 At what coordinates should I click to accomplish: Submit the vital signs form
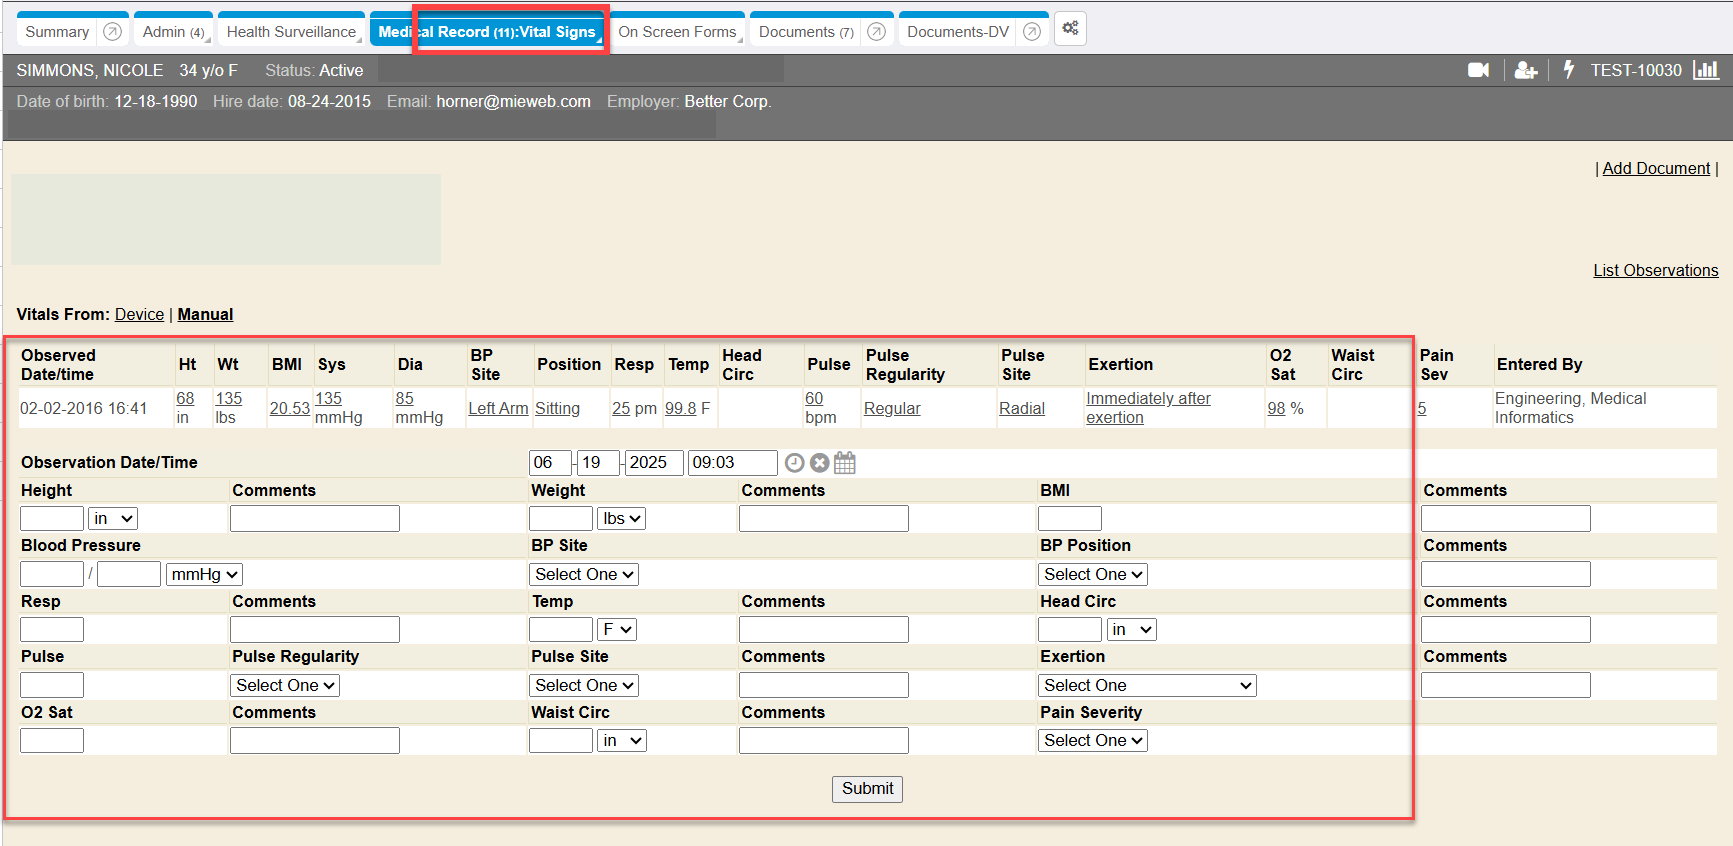coord(867,789)
